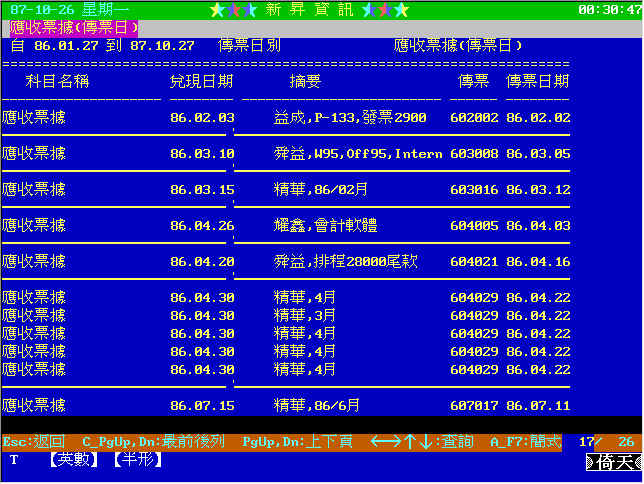This screenshot has width=644, height=484.
Task: Select voucher date 86.03.12
Action: 538,190
